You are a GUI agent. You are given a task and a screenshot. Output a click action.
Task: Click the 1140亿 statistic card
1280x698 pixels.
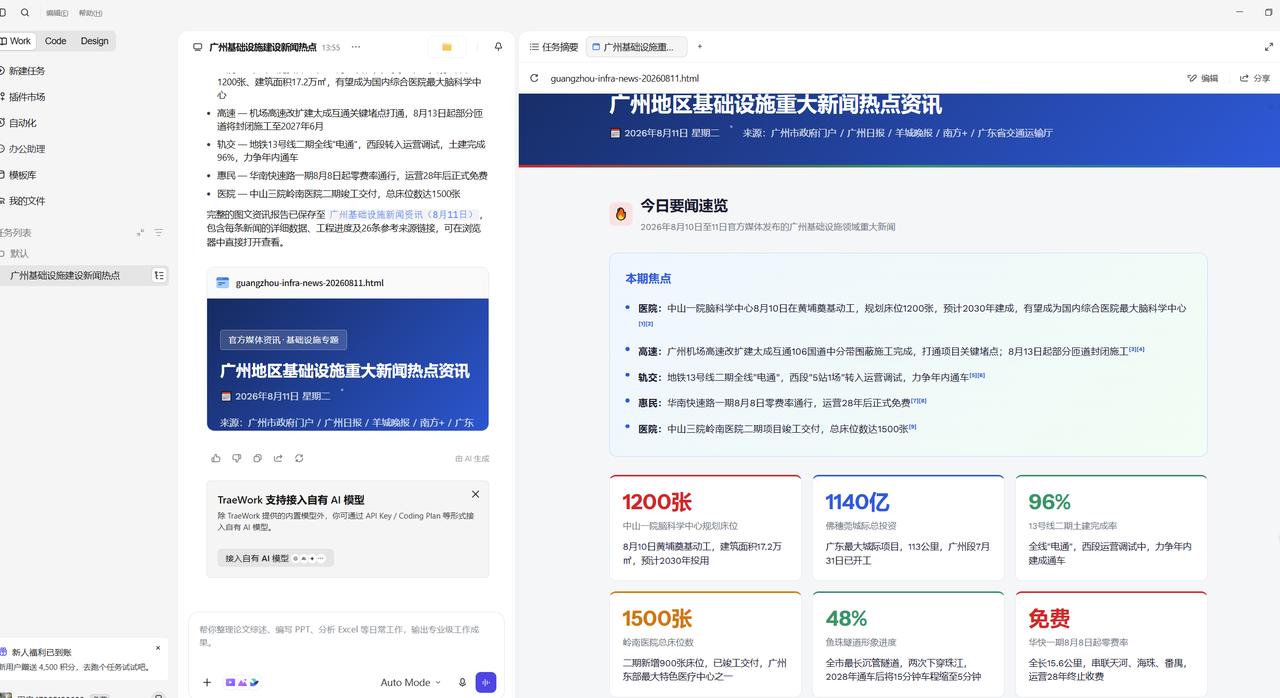point(908,528)
